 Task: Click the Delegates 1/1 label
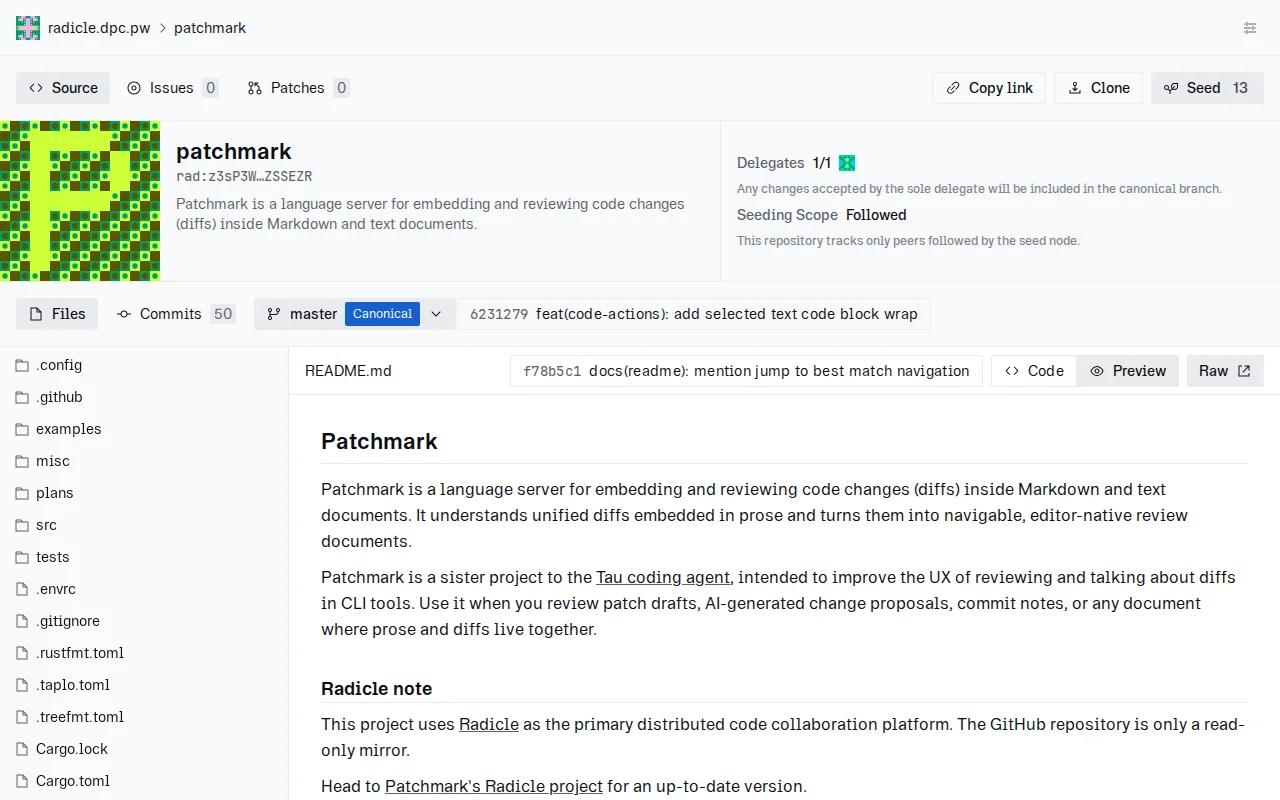pyautogui.click(x=784, y=163)
